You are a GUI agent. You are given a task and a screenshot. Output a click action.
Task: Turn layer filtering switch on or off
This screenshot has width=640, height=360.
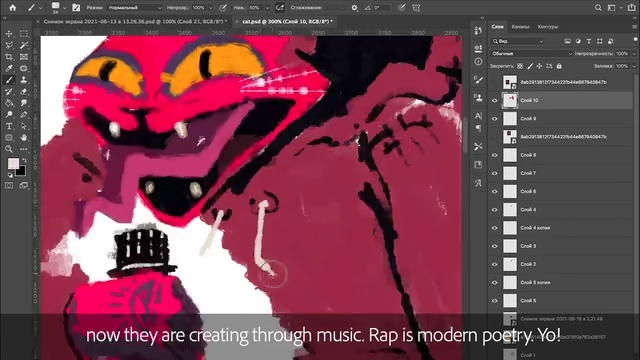click(636, 40)
